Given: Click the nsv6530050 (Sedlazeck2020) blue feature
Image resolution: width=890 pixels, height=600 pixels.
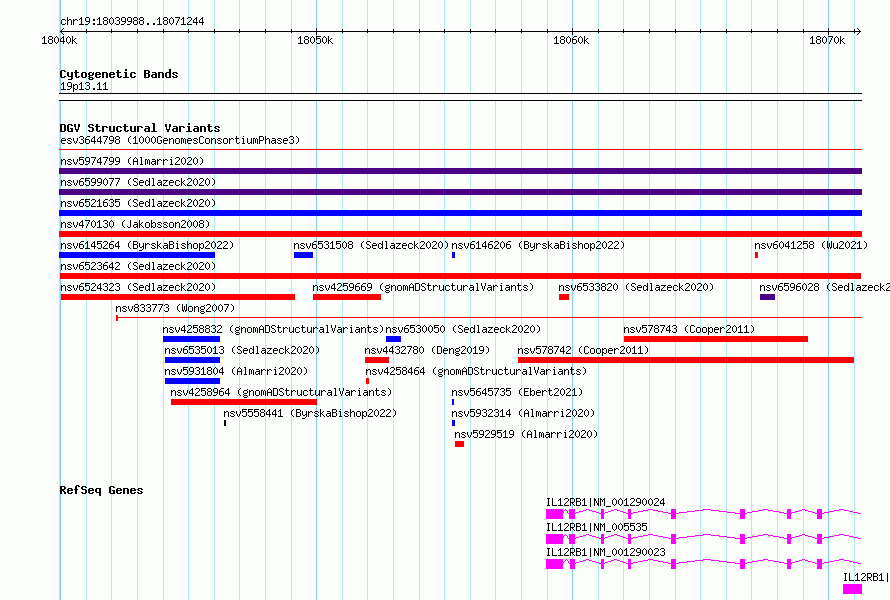Looking at the screenshot, I should (x=393, y=339).
